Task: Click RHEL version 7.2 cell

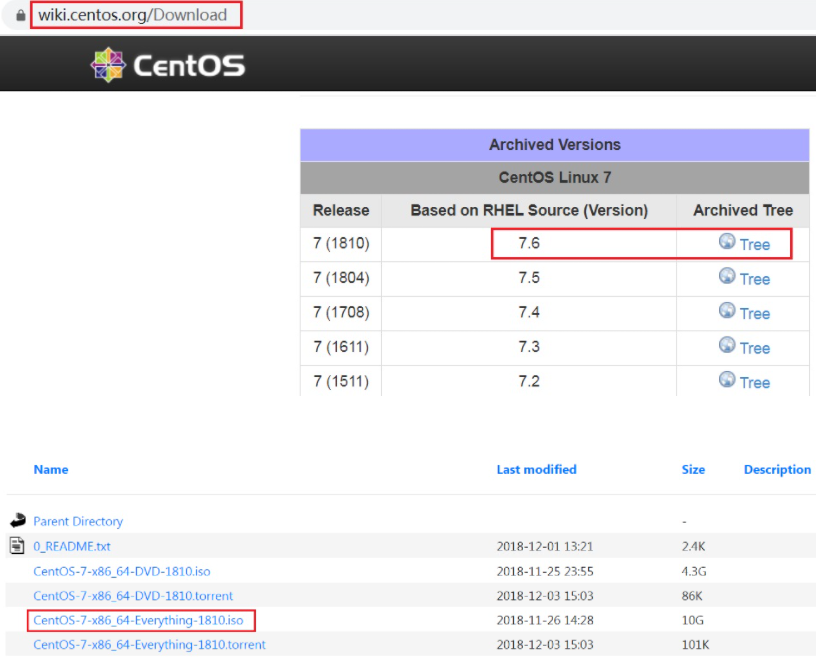Action: (529, 381)
